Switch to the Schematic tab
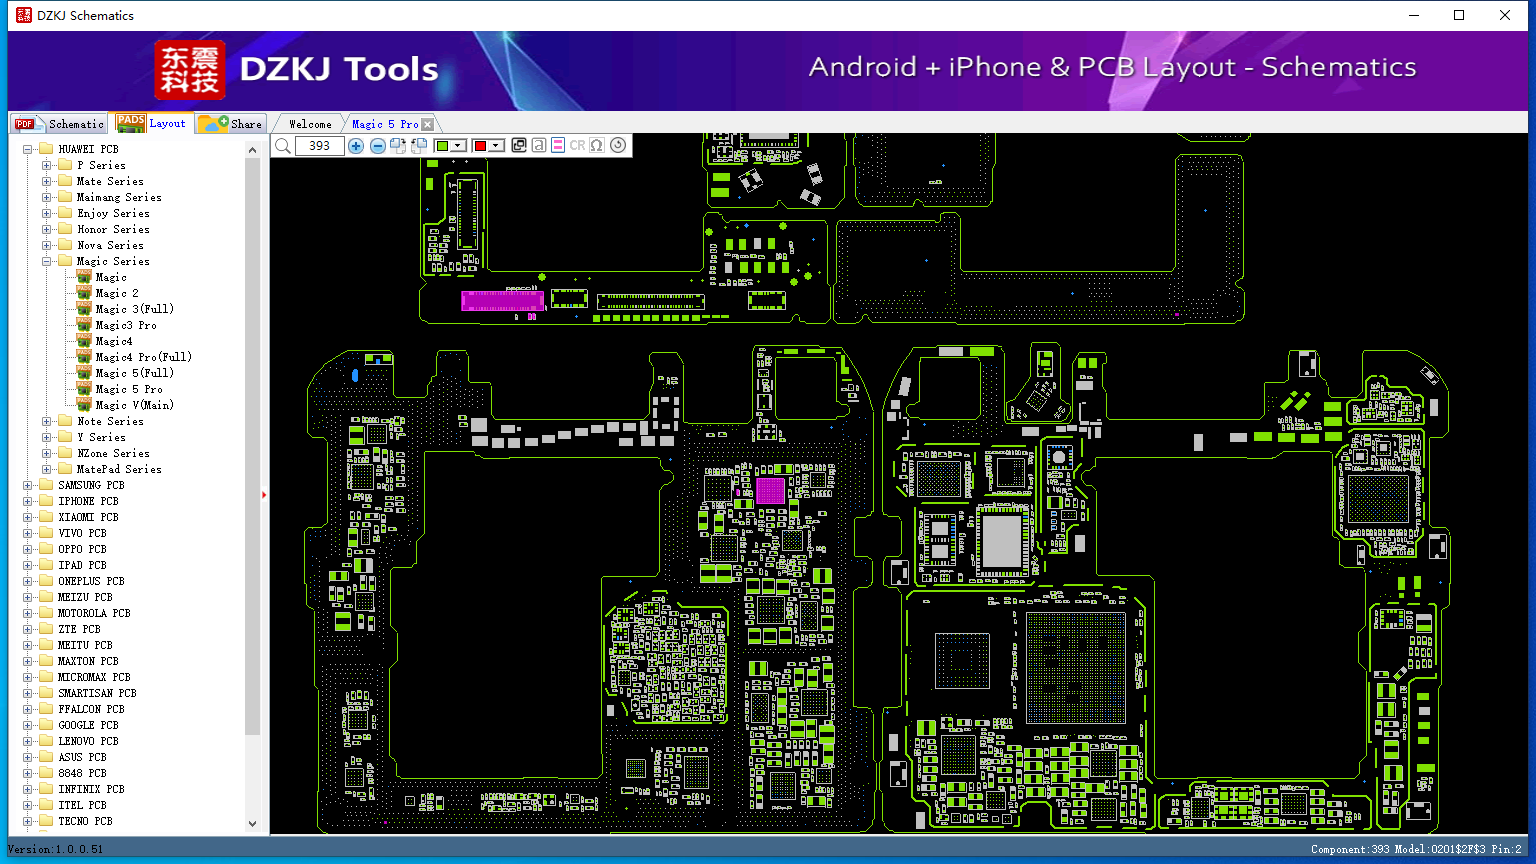The height and width of the screenshot is (864, 1536). (x=59, y=124)
